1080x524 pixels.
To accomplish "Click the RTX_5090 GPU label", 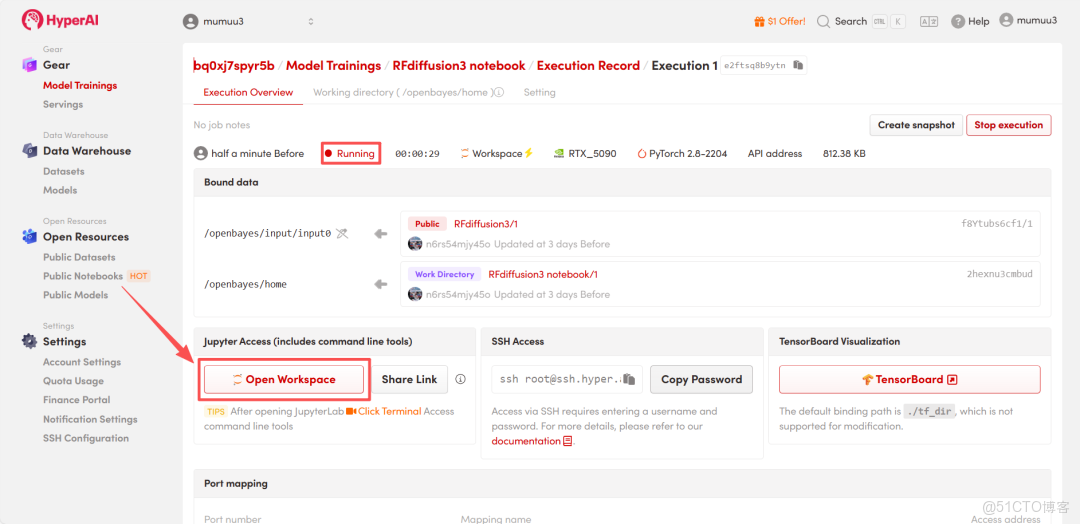I will click(585, 154).
